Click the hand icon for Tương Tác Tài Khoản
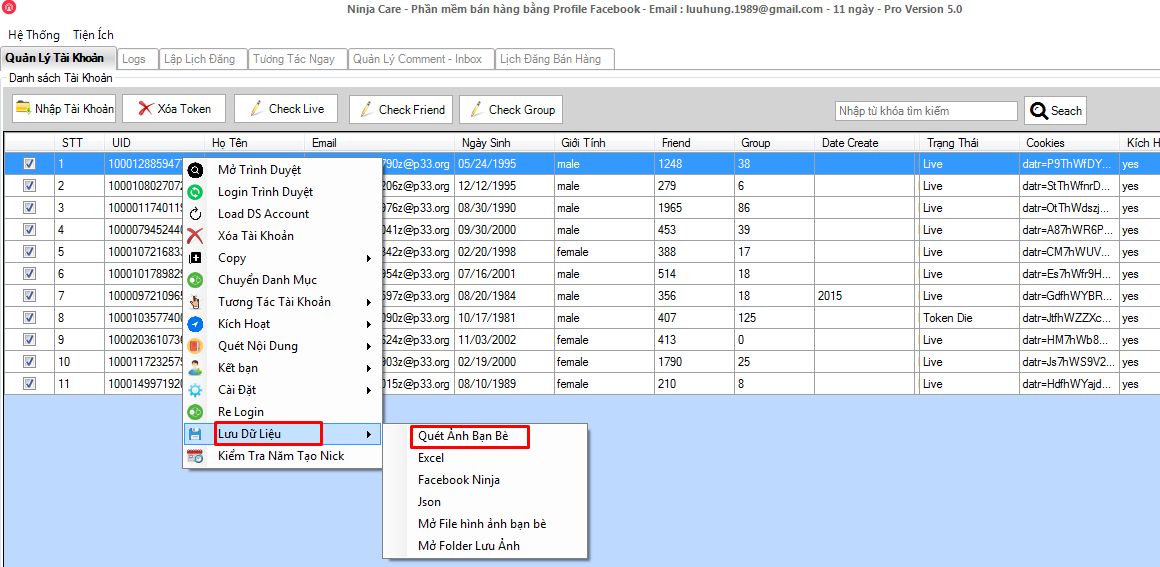Viewport: 1160px width, 567px height. pyautogui.click(x=195, y=302)
